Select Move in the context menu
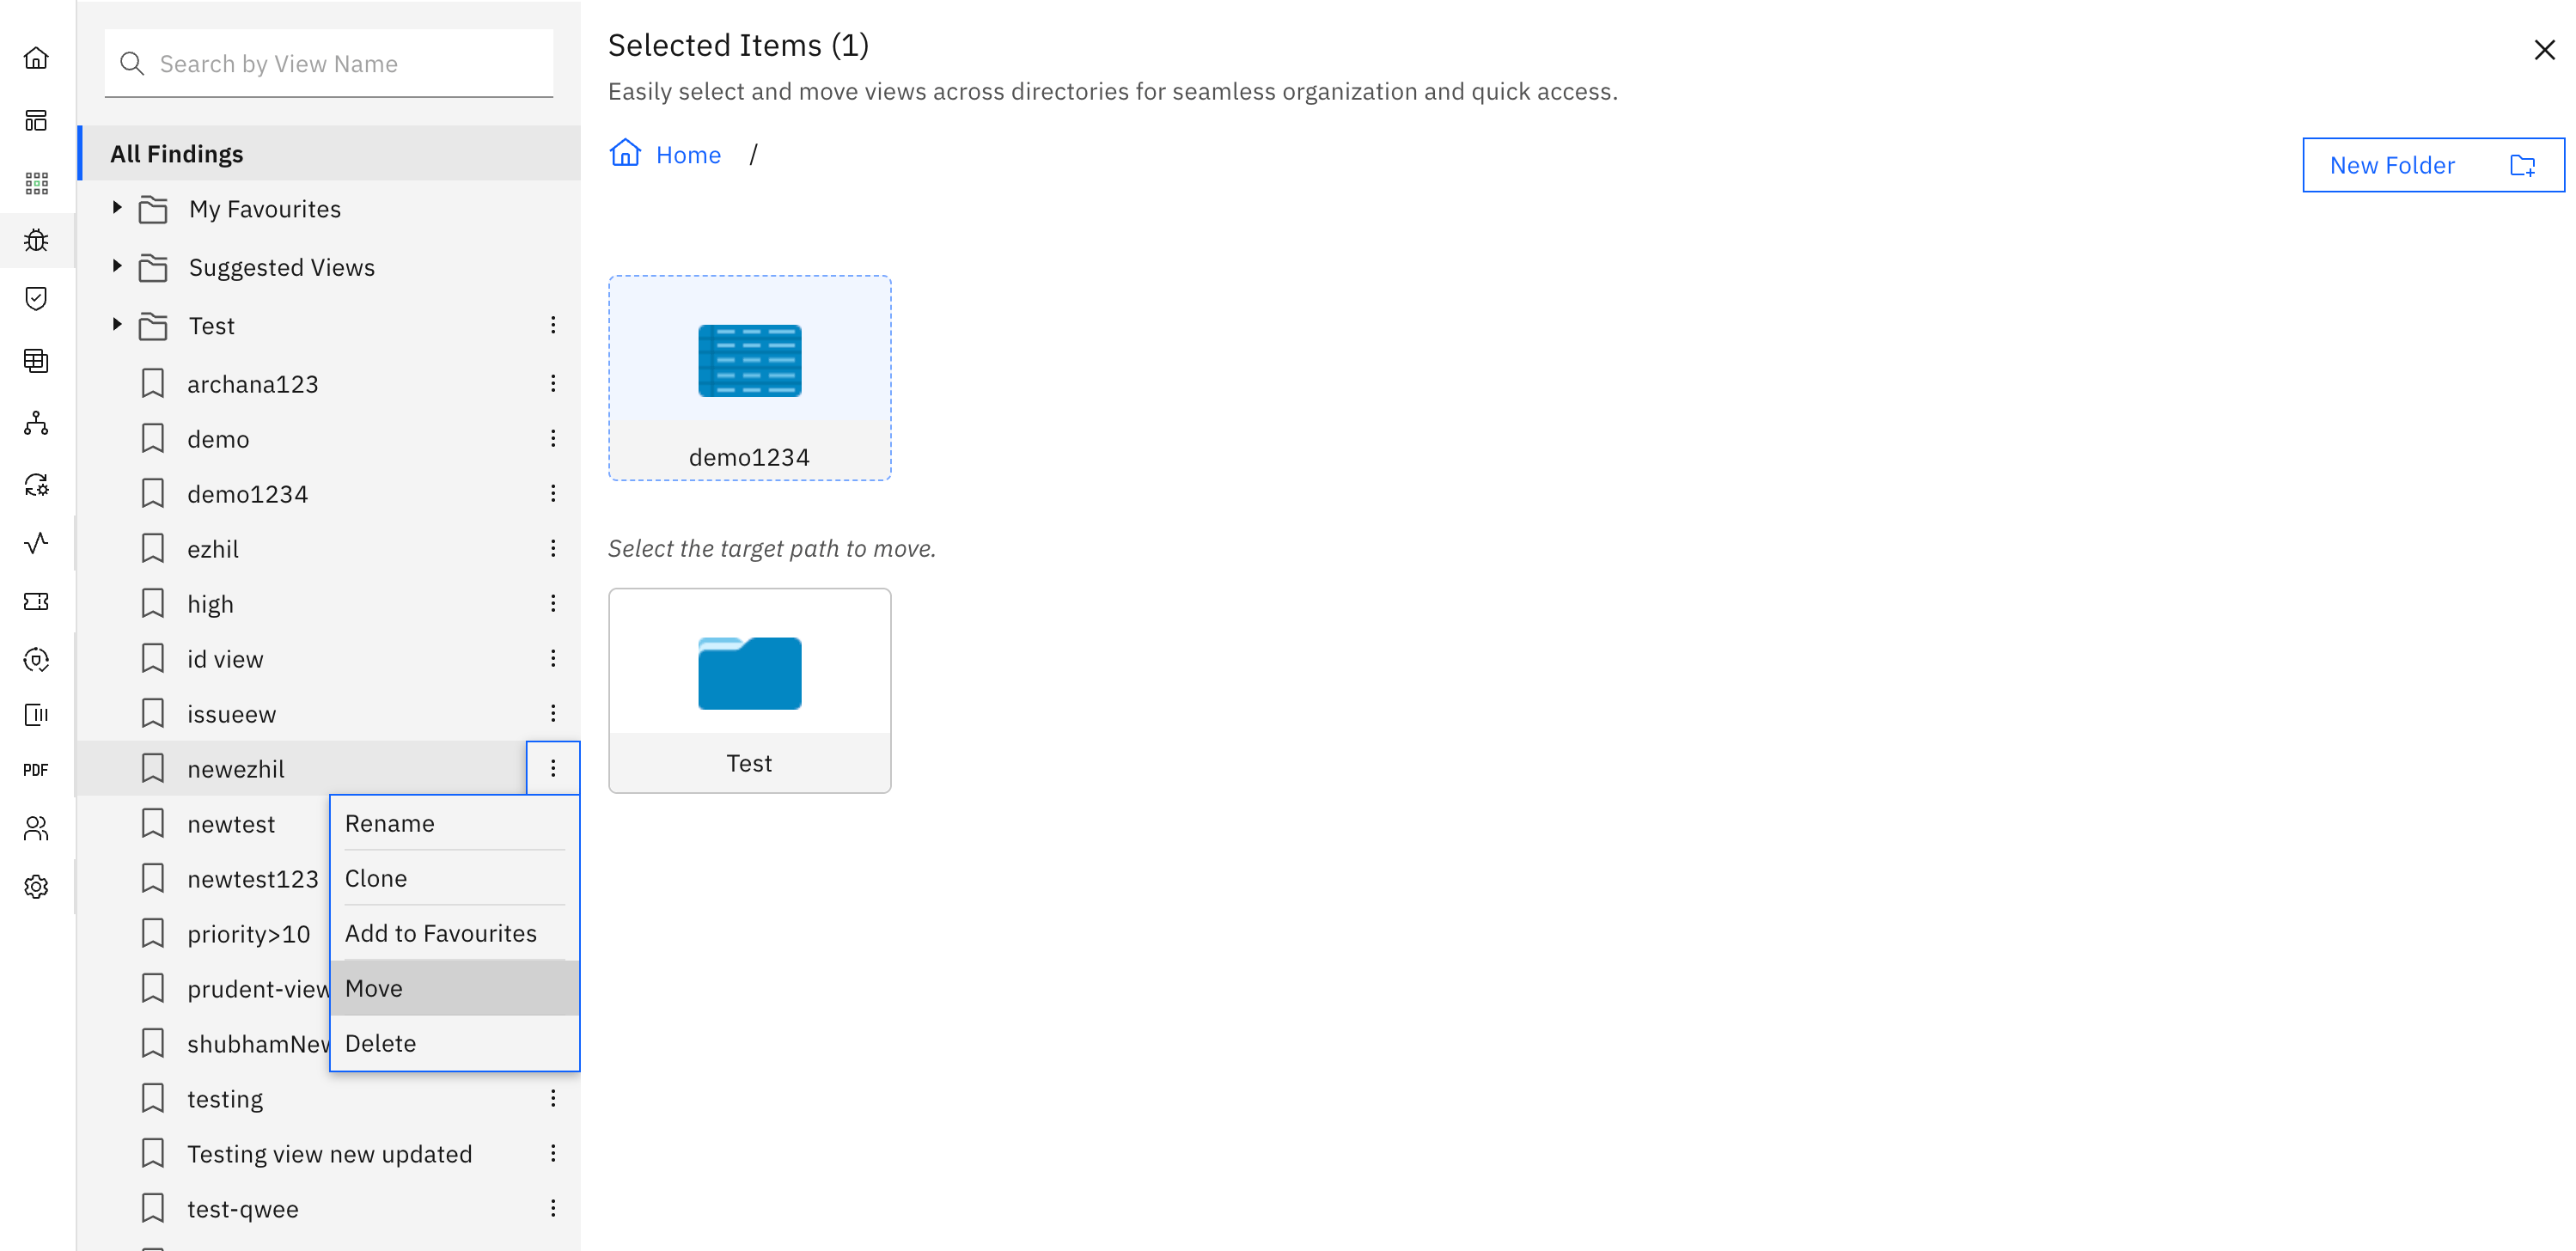Image resolution: width=2576 pixels, height=1251 pixels. coord(455,988)
